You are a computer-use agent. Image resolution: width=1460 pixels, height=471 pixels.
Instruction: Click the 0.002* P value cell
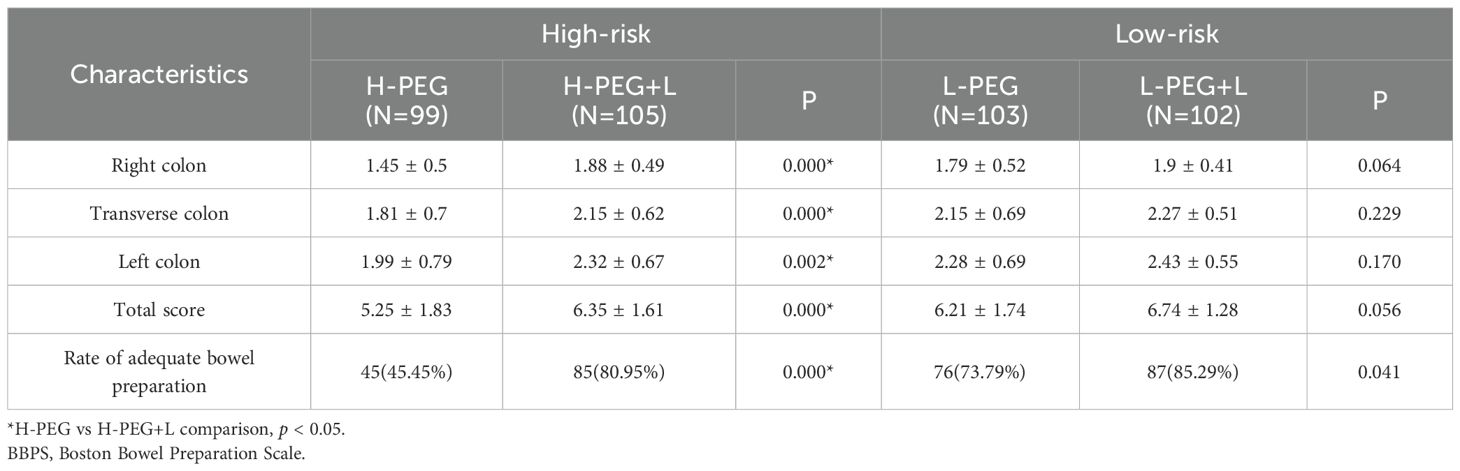[x=808, y=262]
